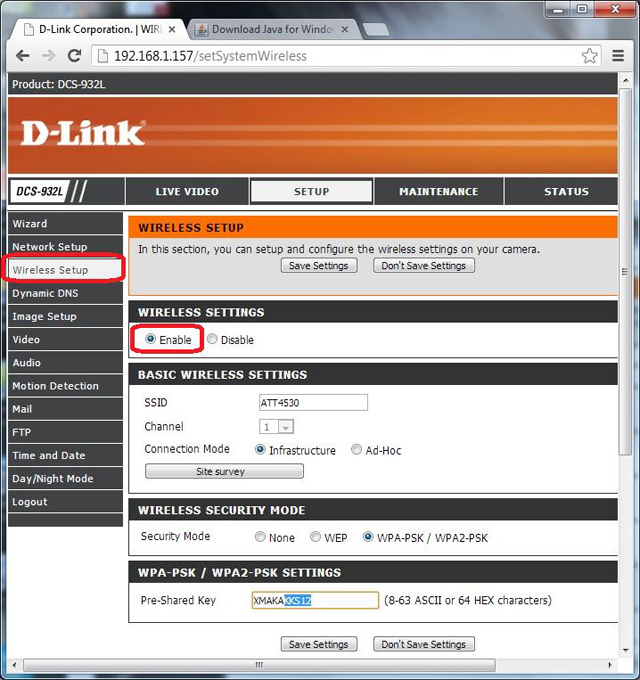
Task: Click the horizontal scroll left arrow
Action: point(14,665)
